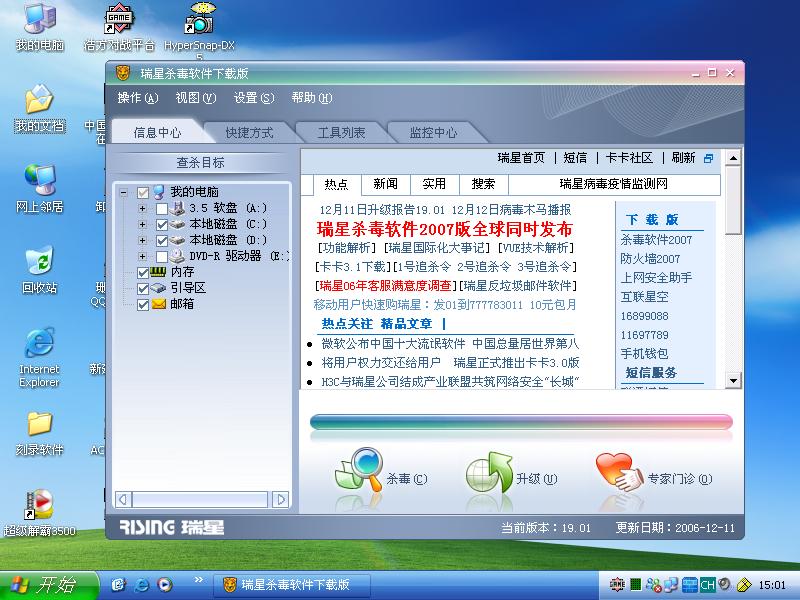Click the CH language indicator in tray
The height and width of the screenshot is (600, 800).
[708, 584]
